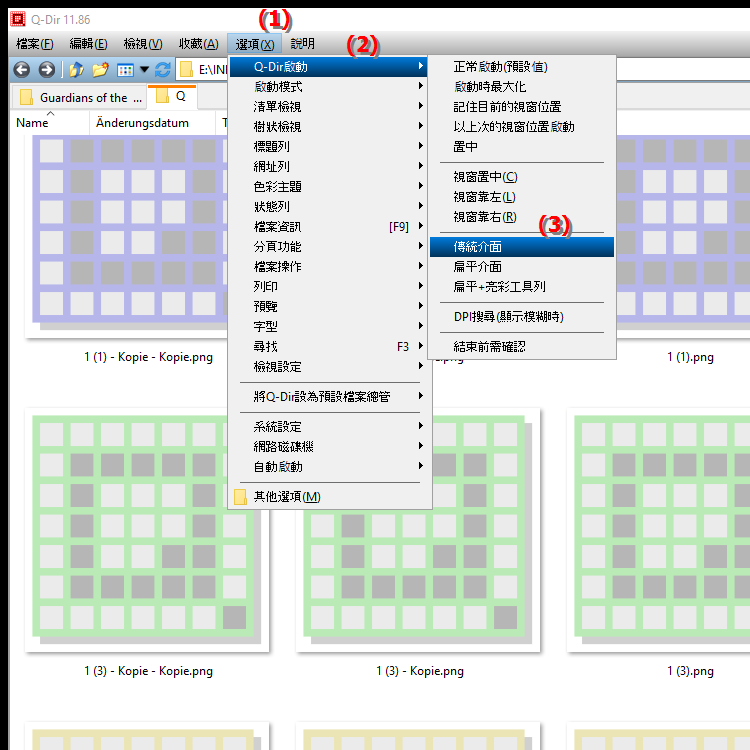Open the 編輯(E) menu
The height and width of the screenshot is (750, 750).
[x=88, y=44]
